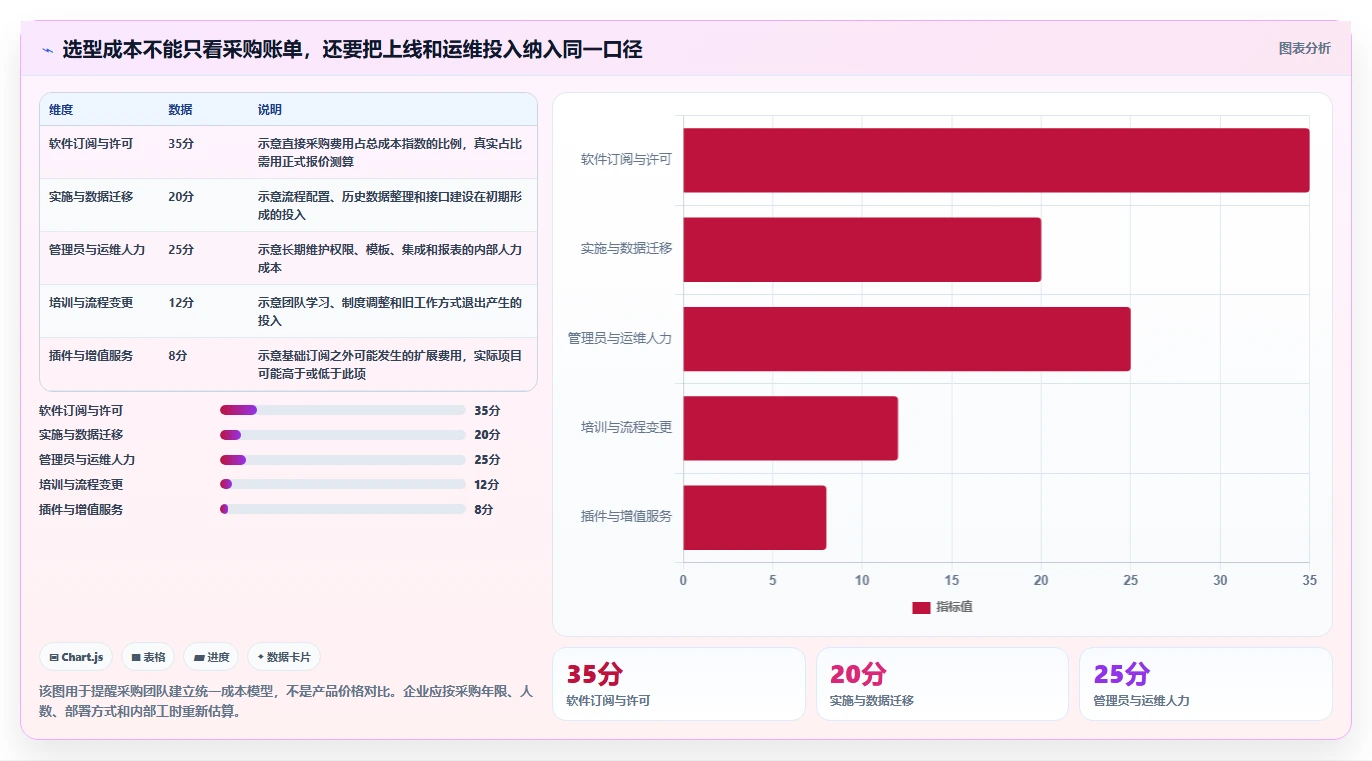Image resolution: width=1372 pixels, height=761 pixels.
Task: Select 管理员与运维人力 in the table's first column
Action: tap(97, 250)
